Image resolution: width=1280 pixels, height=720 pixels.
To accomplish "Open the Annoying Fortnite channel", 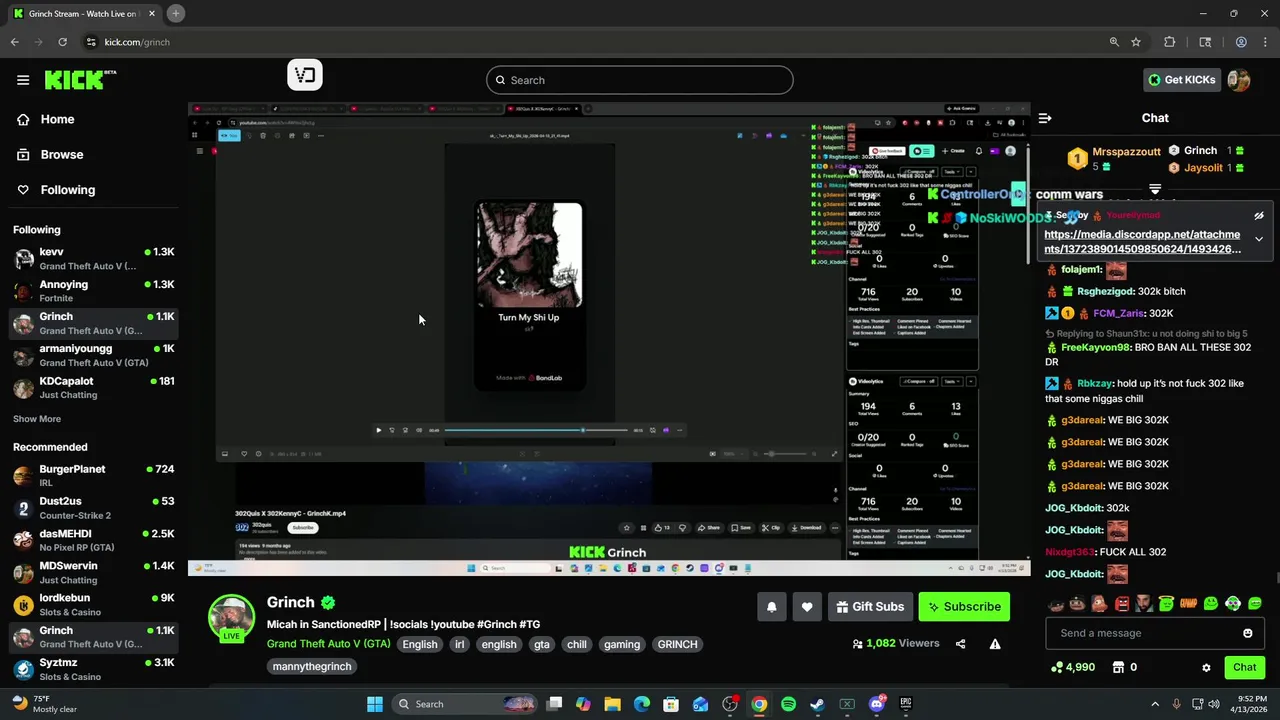I will [x=93, y=291].
